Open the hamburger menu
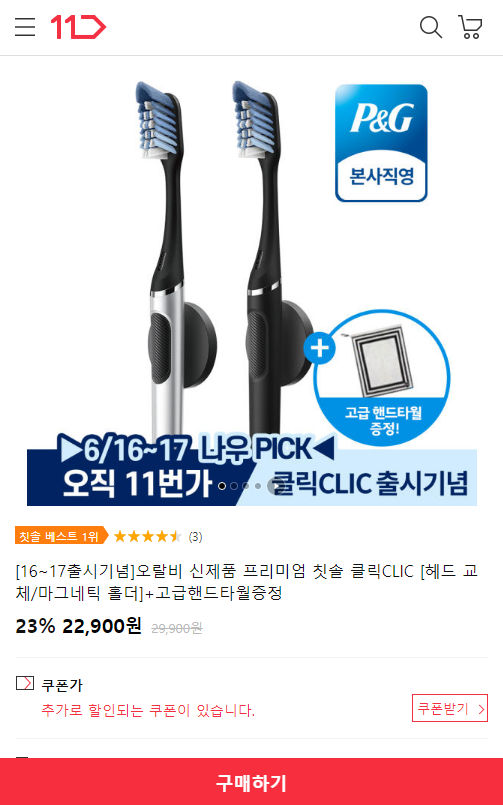This screenshot has height=805, width=503. click(25, 27)
